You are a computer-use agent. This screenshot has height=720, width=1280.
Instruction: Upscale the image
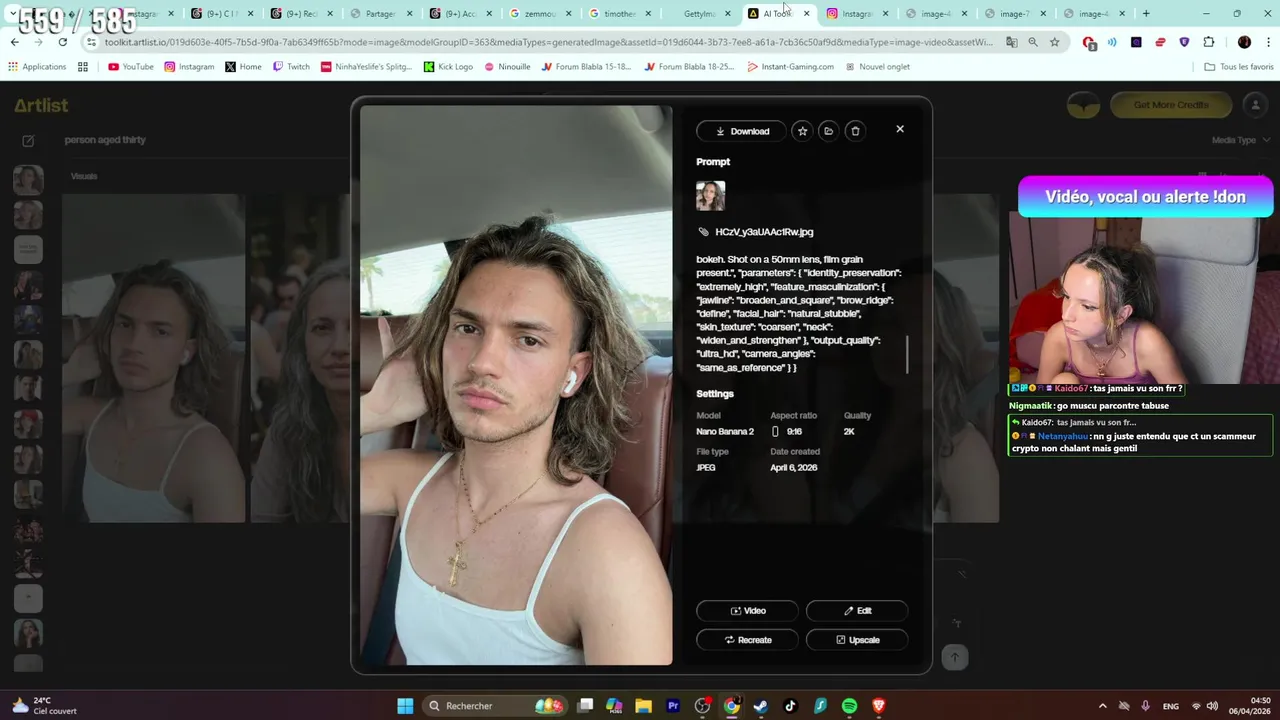pos(857,640)
